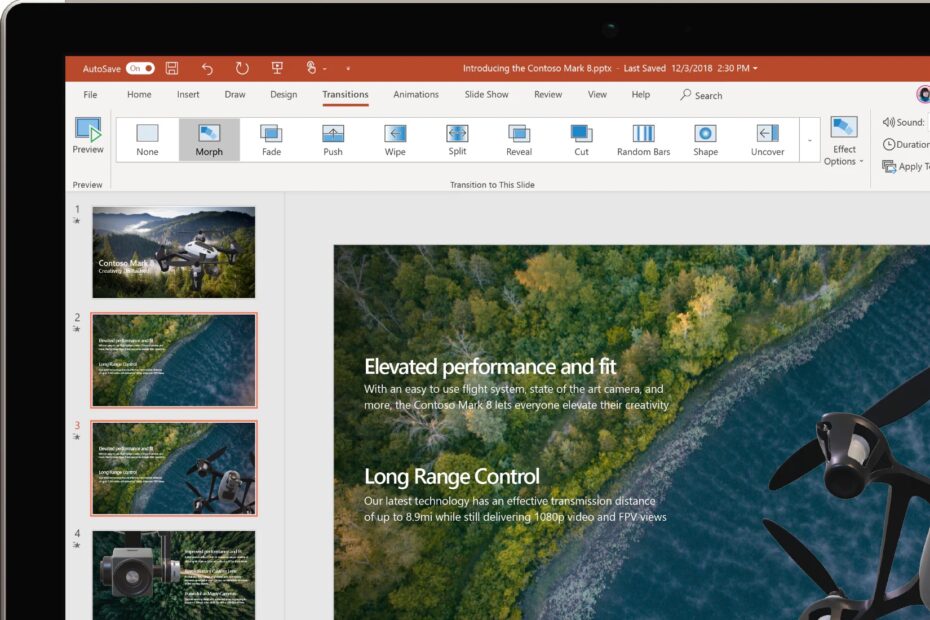Screen dimensions: 930x620
Task: Switch to the View tab
Action: tap(597, 94)
